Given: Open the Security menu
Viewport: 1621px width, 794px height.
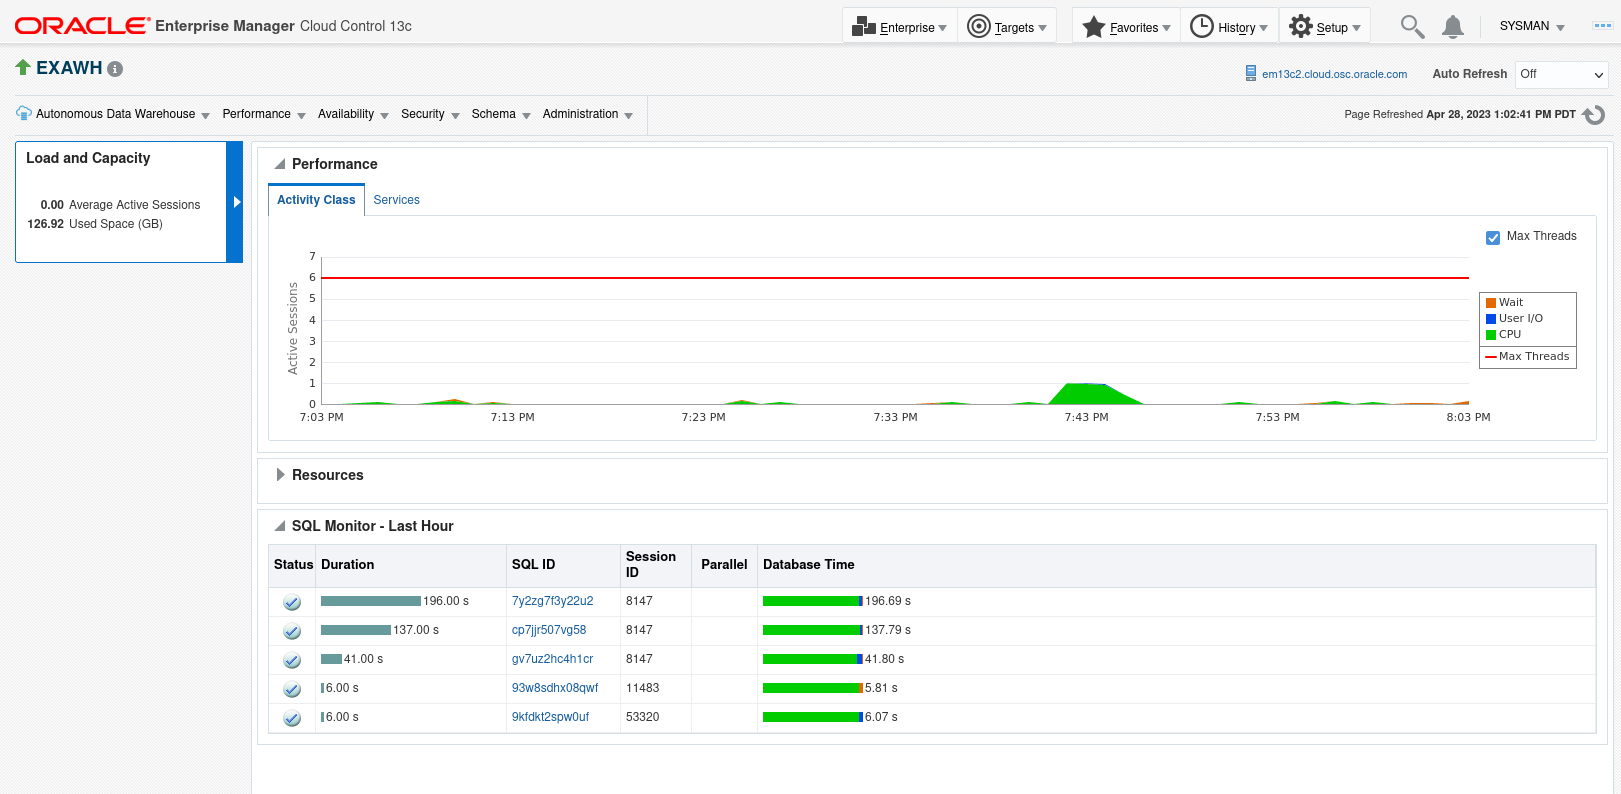Looking at the screenshot, I should point(430,114).
